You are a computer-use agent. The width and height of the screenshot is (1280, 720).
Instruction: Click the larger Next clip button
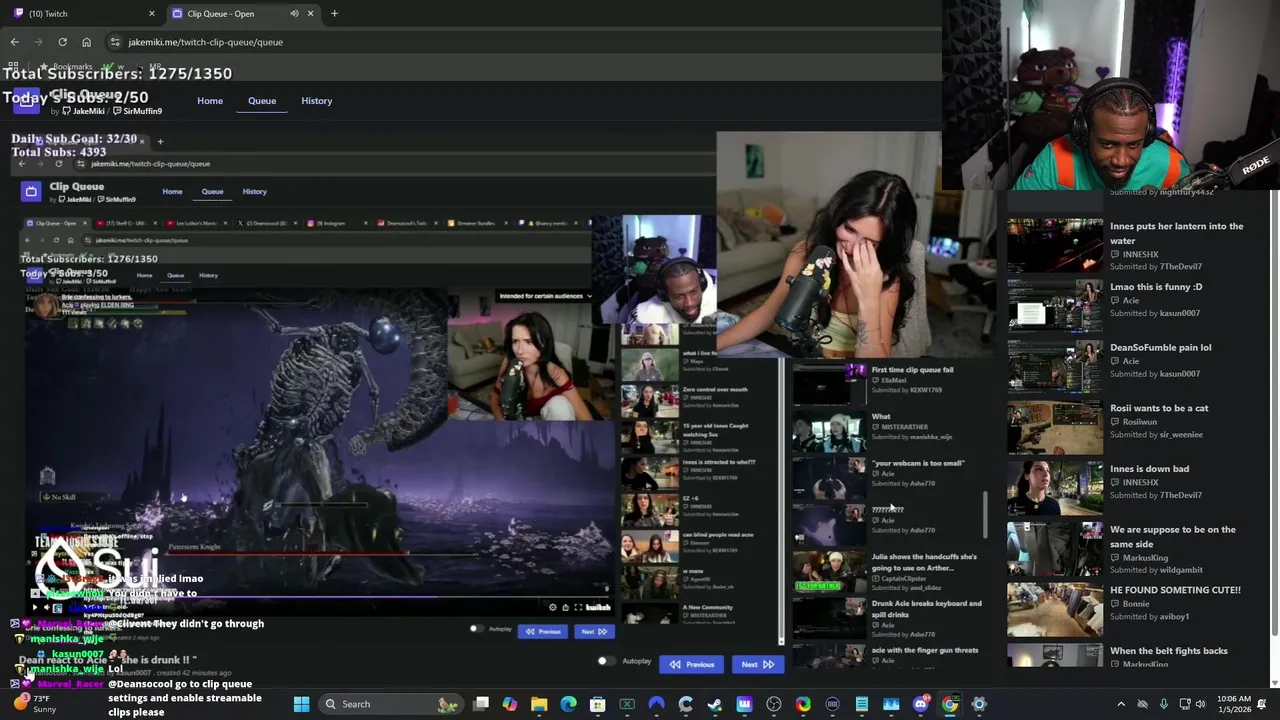point(756,664)
